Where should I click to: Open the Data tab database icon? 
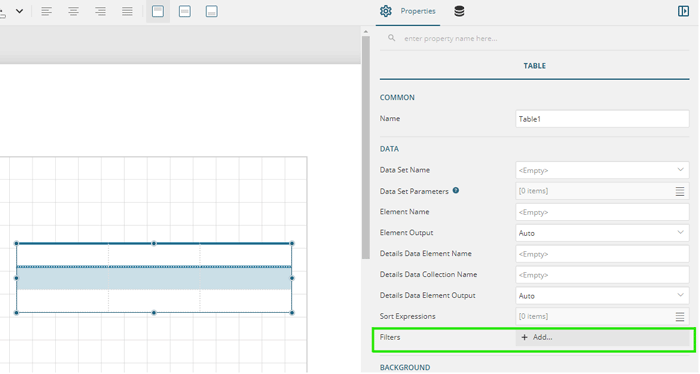[459, 11]
